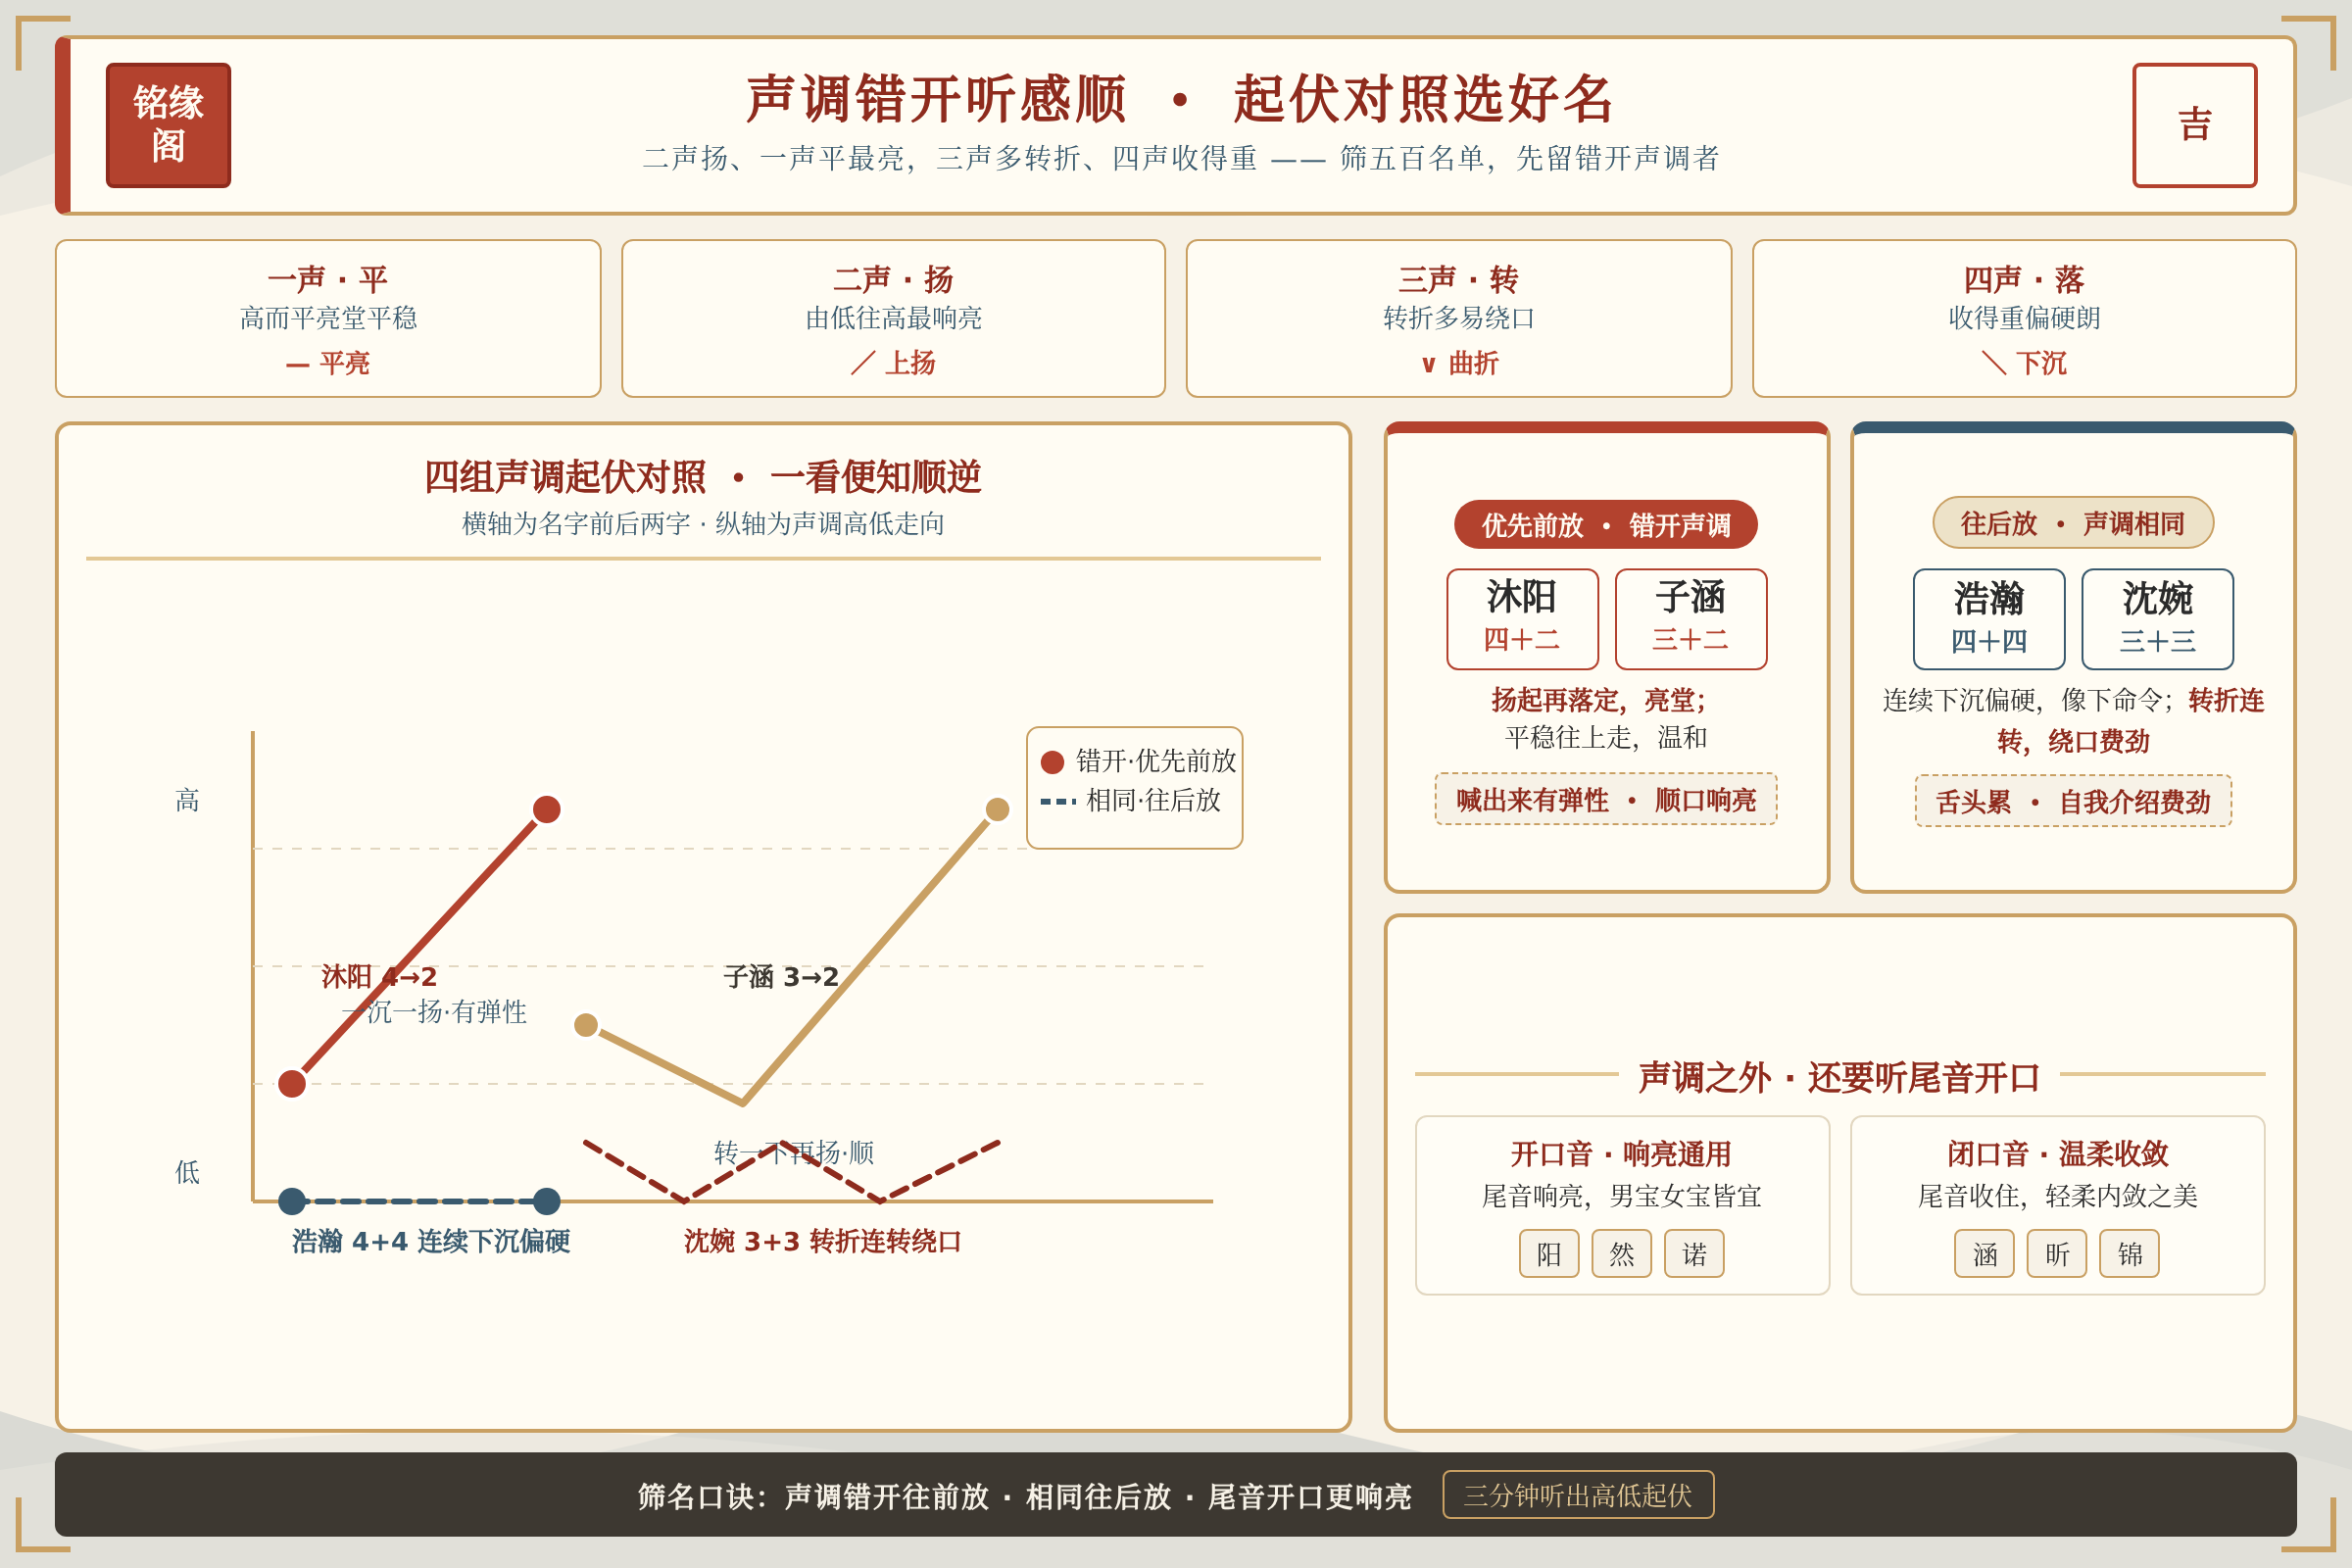Select the 四声·落 tone card
Screen dimensions: 2352x1568
(x=2024, y=318)
